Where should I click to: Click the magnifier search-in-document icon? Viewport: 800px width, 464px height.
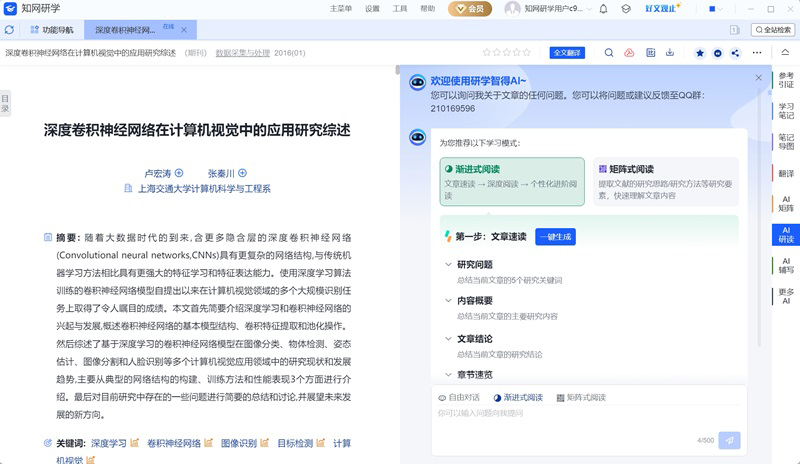click(609, 53)
